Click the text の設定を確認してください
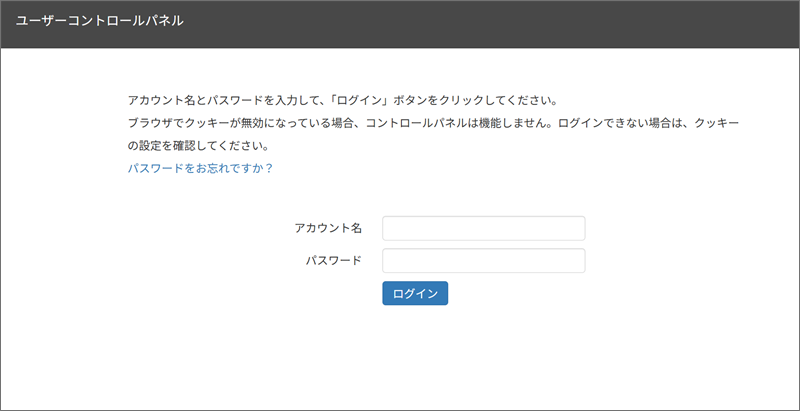Image resolution: width=800 pixels, height=411 pixels. tap(198, 146)
